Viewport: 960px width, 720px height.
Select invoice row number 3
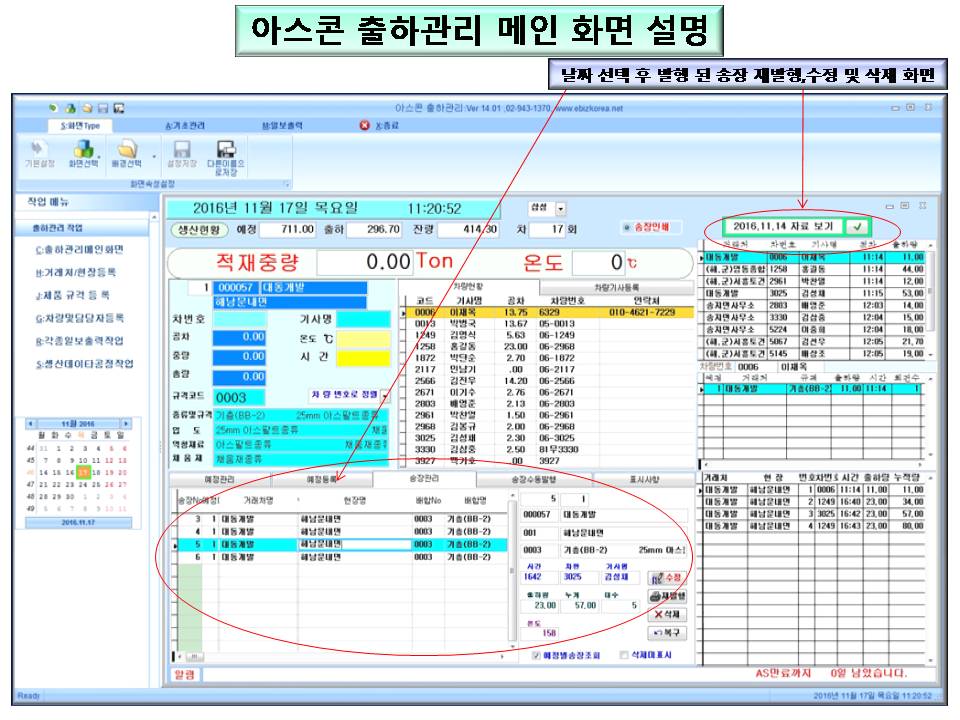coord(342,519)
